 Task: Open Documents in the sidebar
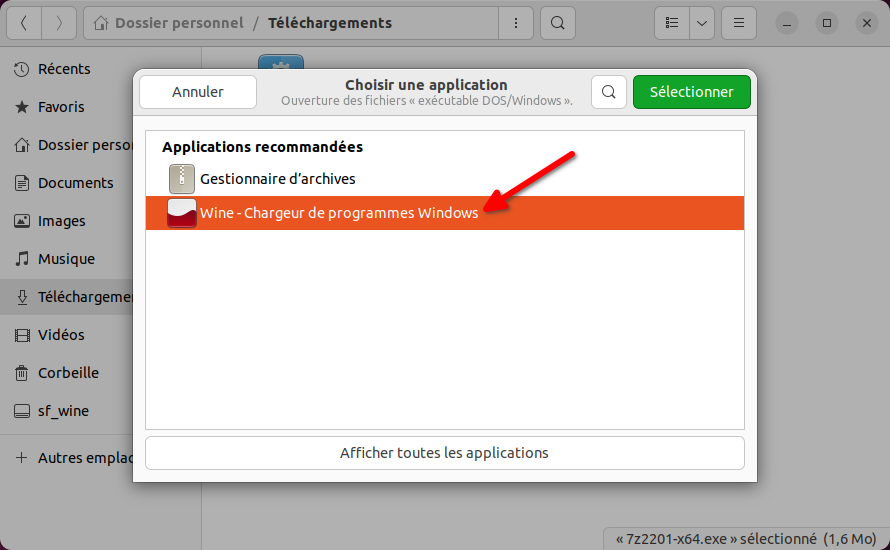click(67, 183)
